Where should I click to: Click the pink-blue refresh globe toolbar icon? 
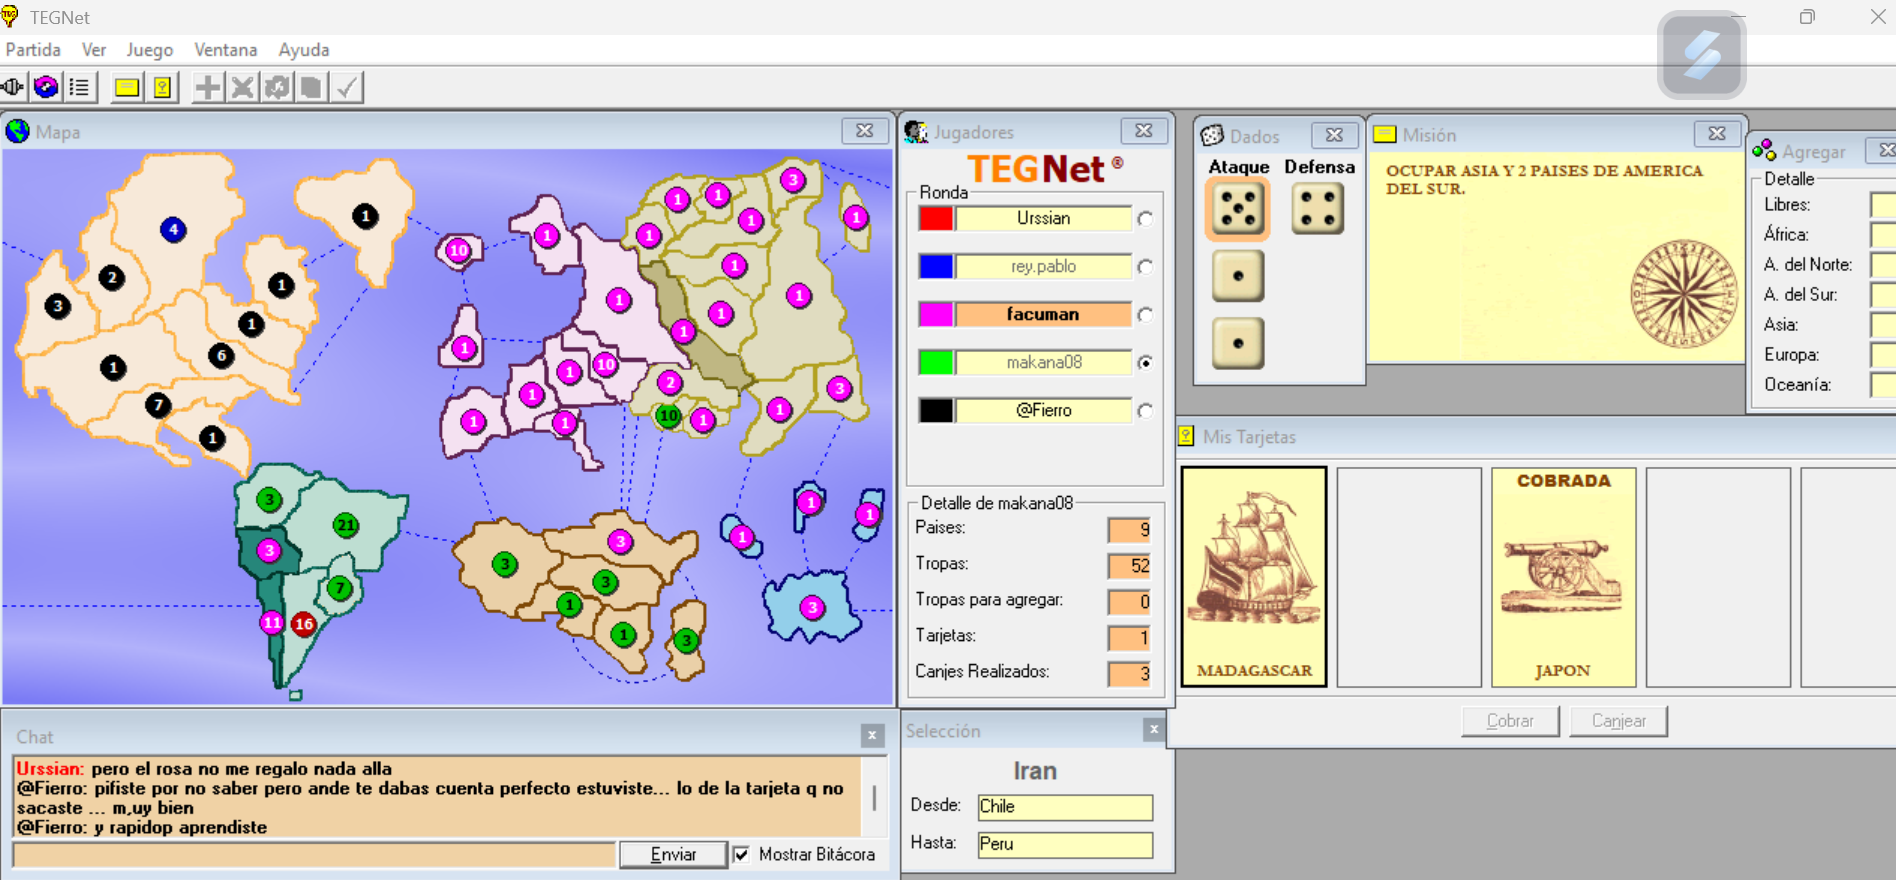click(46, 87)
